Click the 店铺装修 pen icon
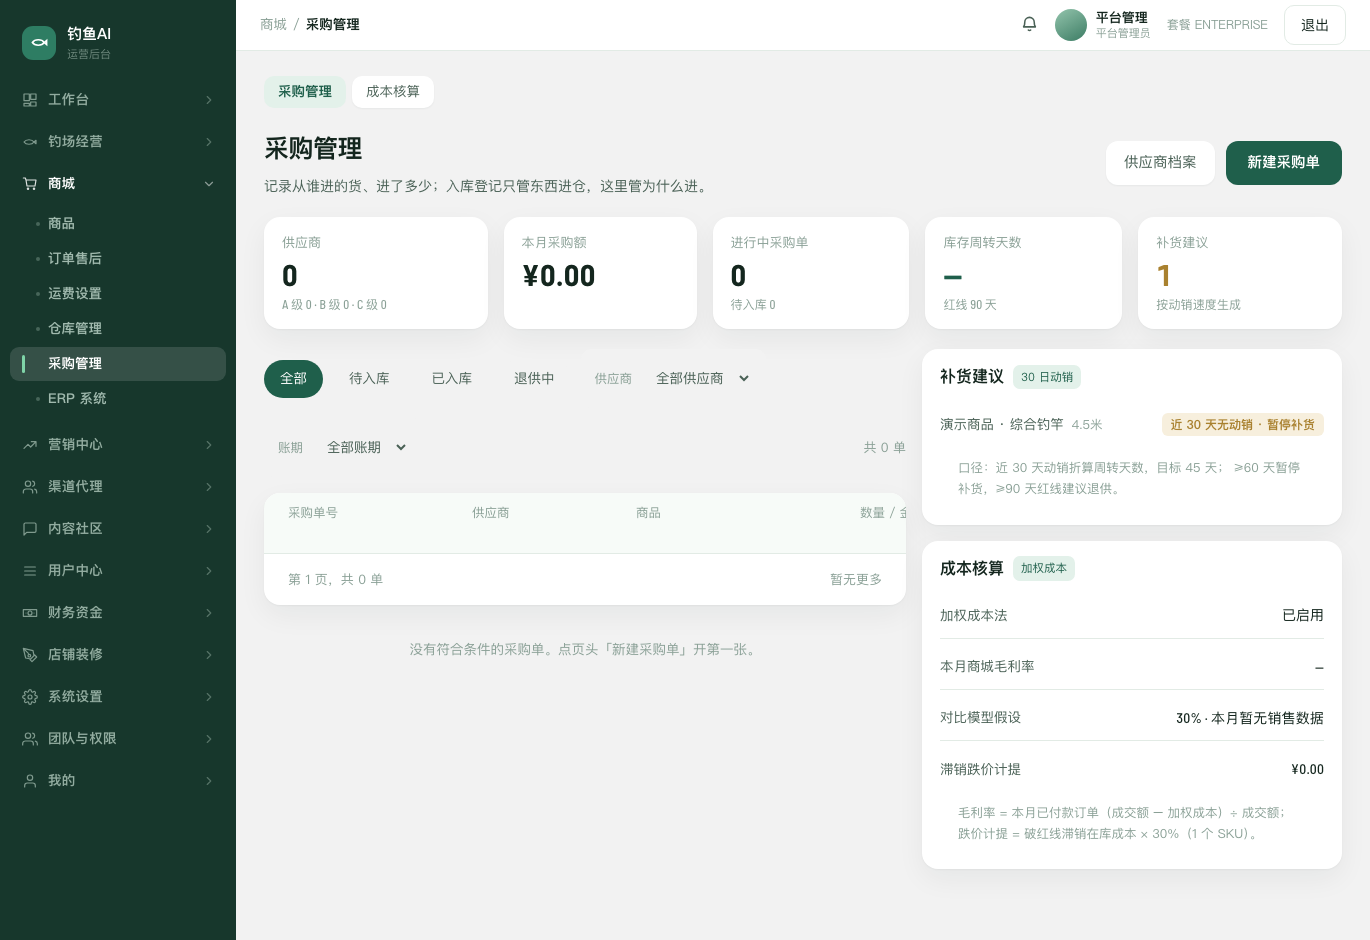Viewport: 1370px width, 940px height. pos(30,655)
